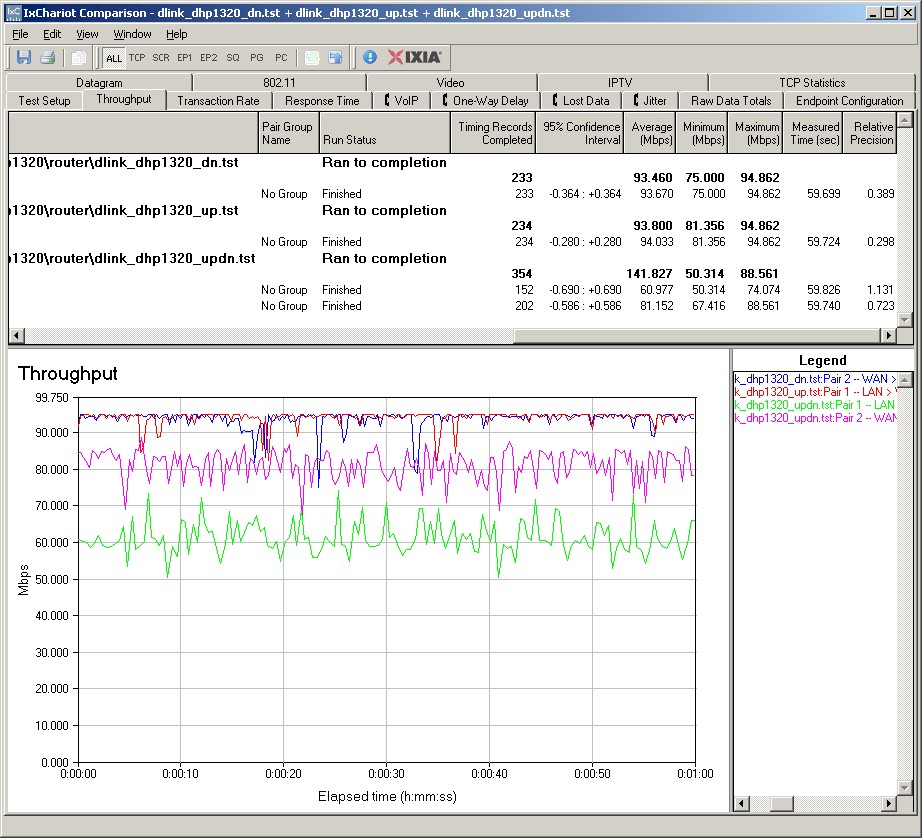The width and height of the screenshot is (922, 838).
Task: Open the Lost Data tab
Action: point(581,101)
